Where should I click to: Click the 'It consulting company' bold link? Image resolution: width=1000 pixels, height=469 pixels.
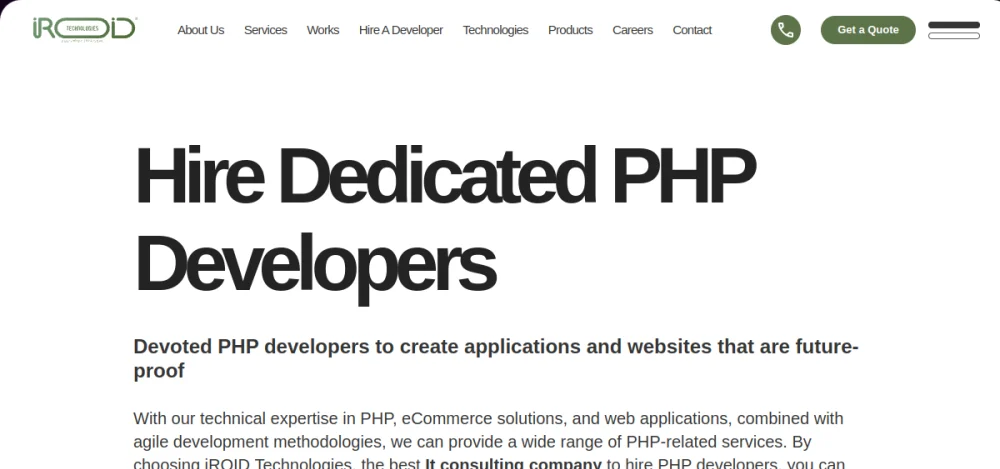pos(513,463)
